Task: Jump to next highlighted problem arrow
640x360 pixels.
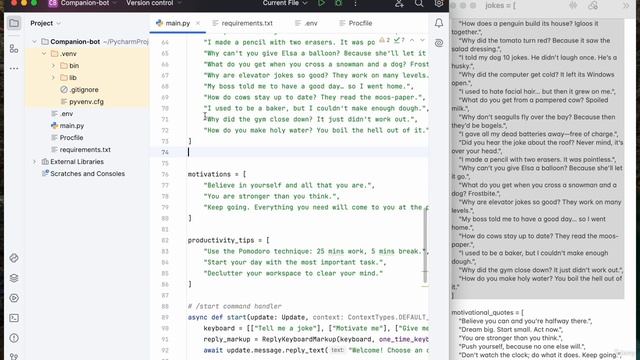Action: pos(422,40)
